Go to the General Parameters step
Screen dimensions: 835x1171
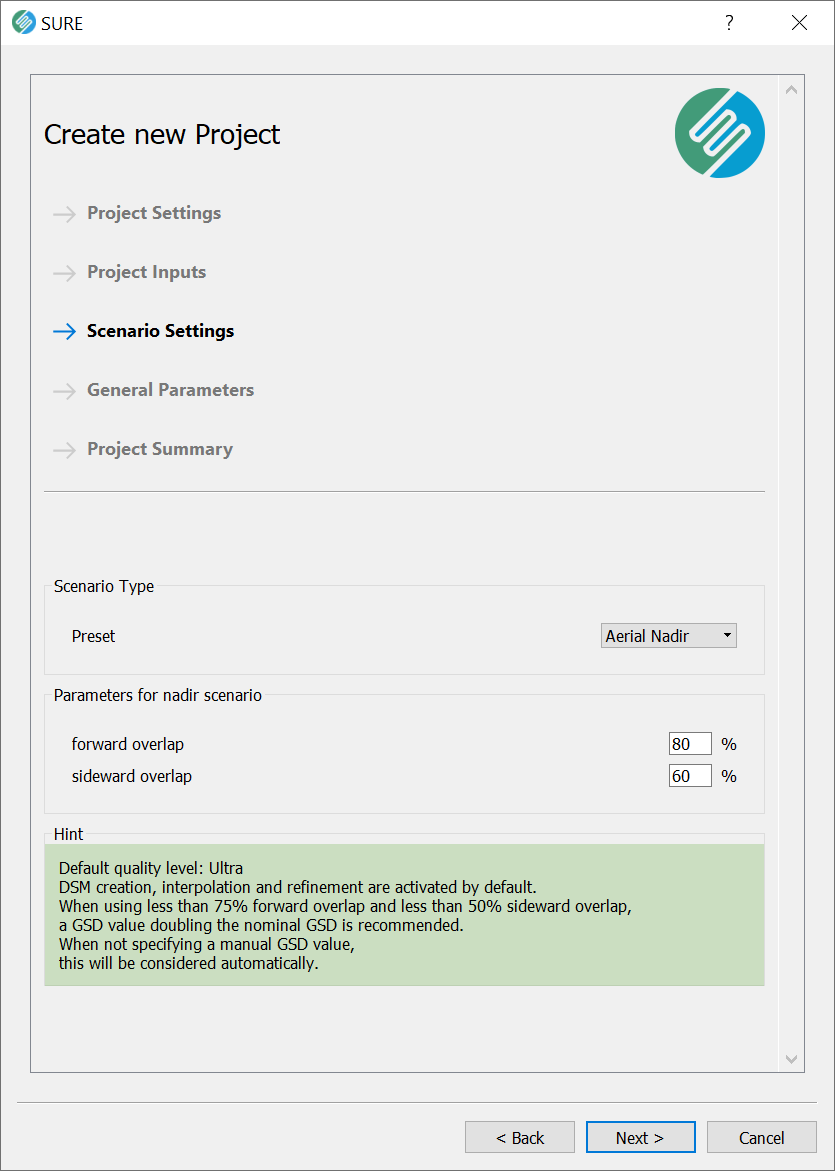(170, 390)
